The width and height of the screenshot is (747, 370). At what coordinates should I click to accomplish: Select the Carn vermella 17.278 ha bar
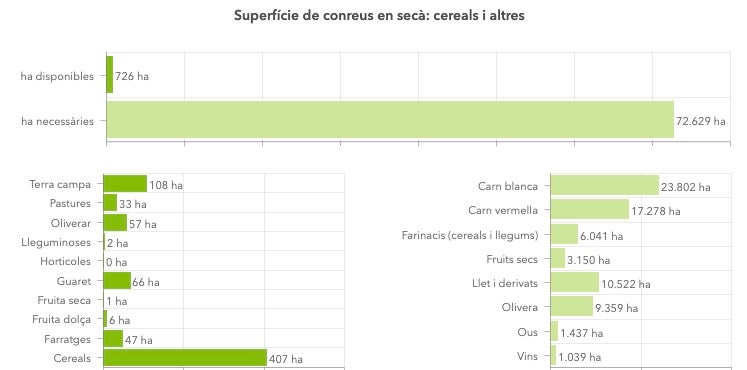[x=590, y=210]
